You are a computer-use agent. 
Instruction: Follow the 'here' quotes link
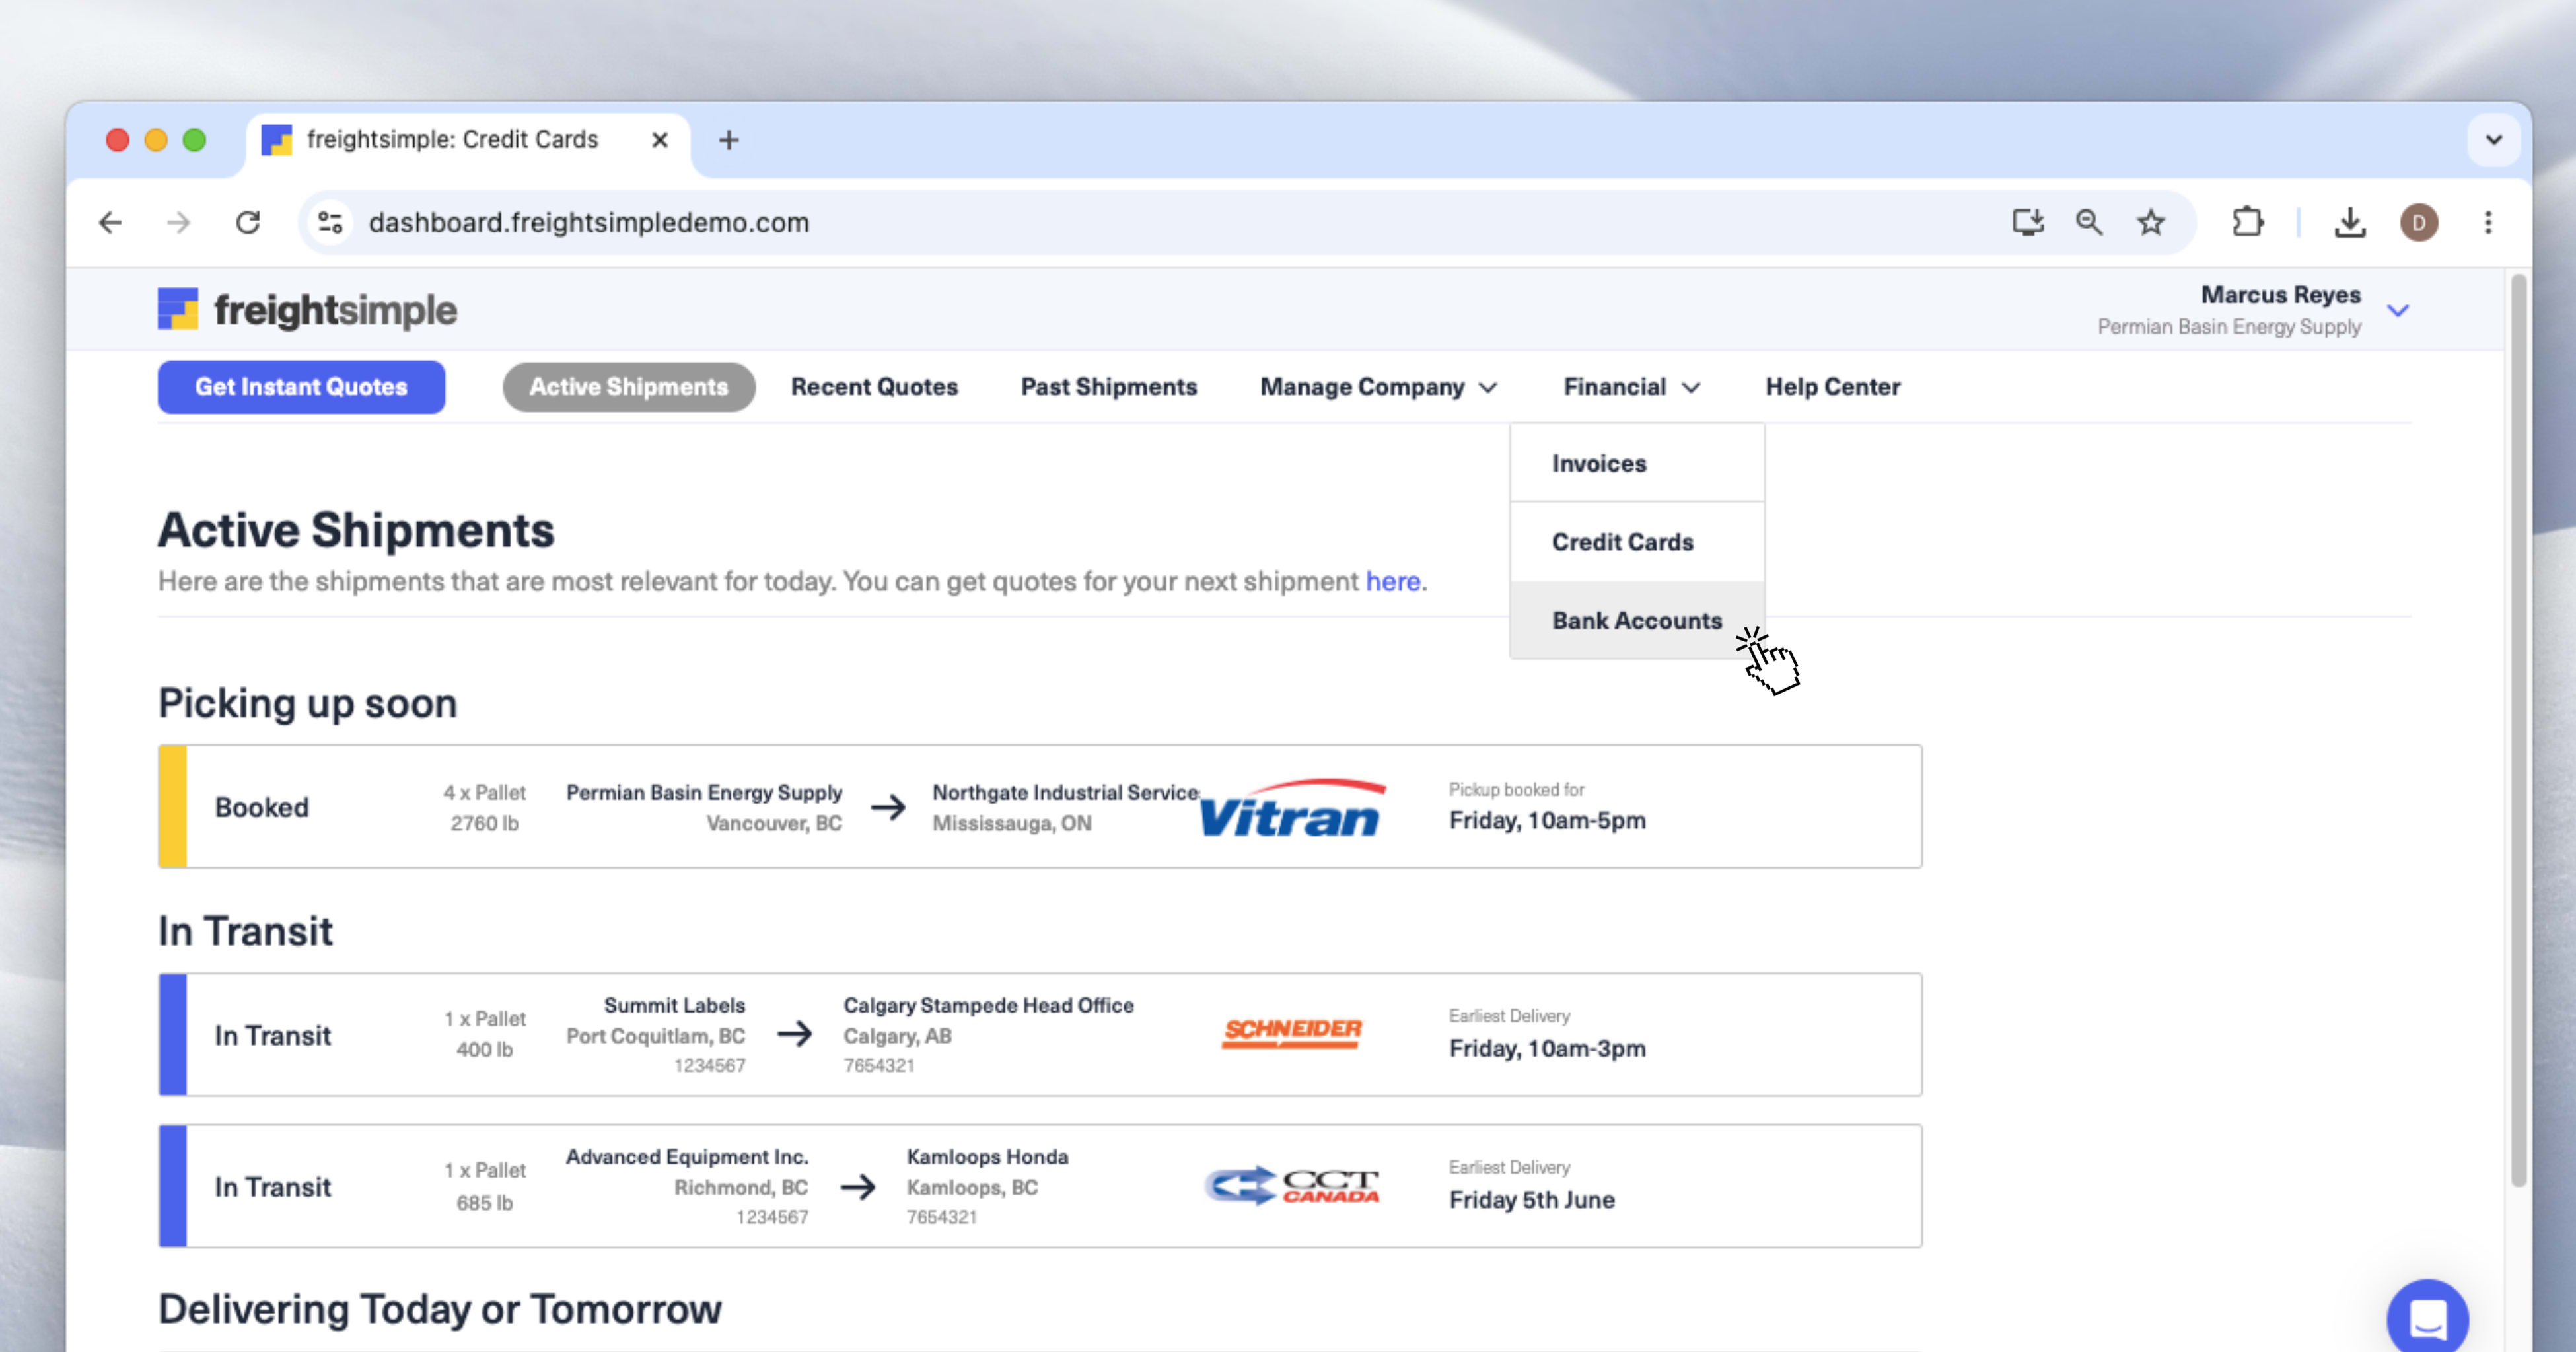point(1393,581)
